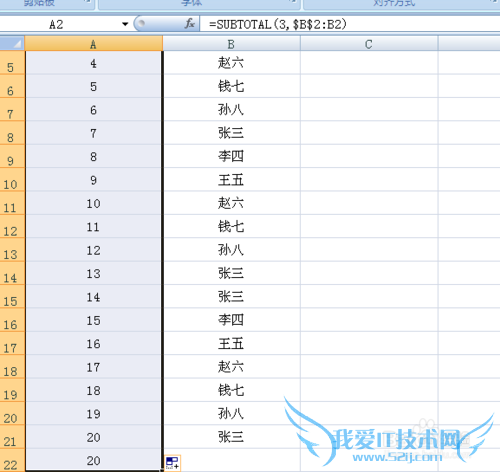Click cell A12 containing 11

94,226
